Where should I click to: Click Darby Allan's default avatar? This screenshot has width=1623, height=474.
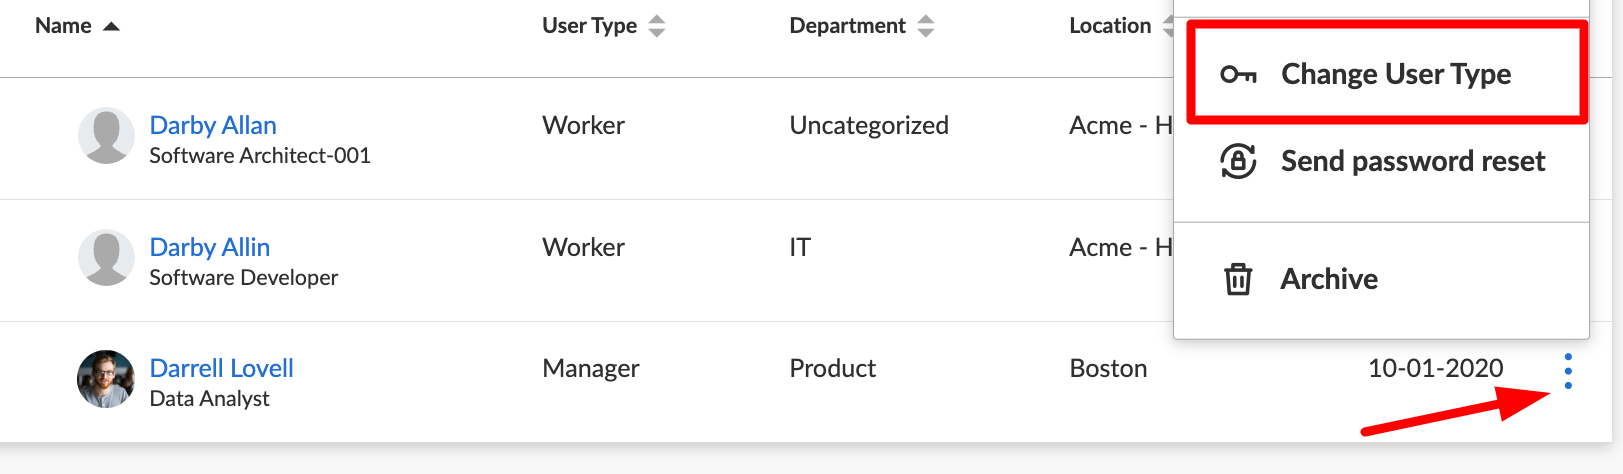(106, 136)
